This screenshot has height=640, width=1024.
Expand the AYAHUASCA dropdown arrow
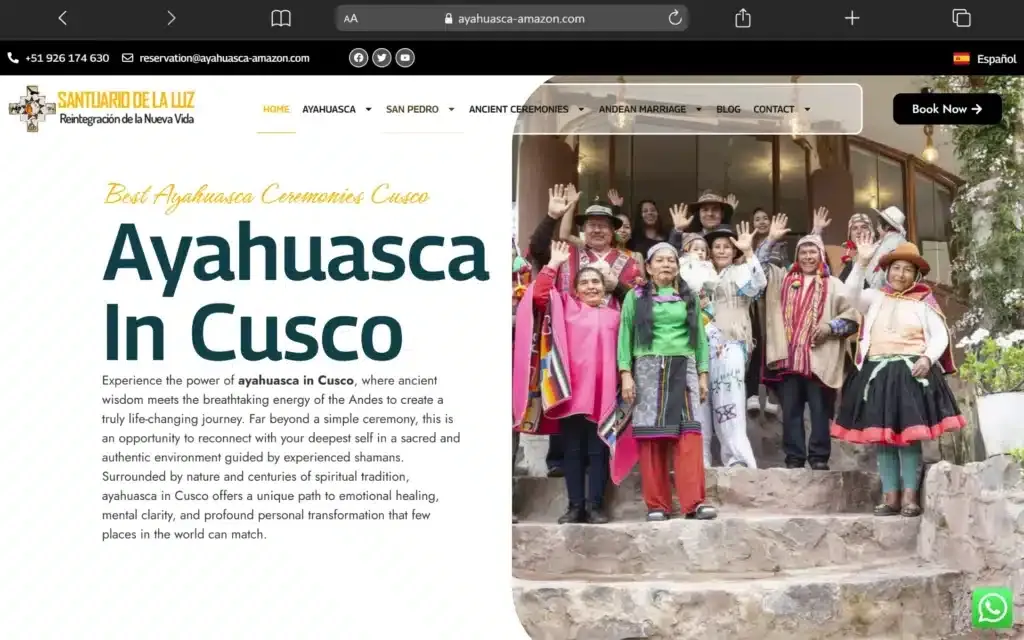pyautogui.click(x=368, y=109)
